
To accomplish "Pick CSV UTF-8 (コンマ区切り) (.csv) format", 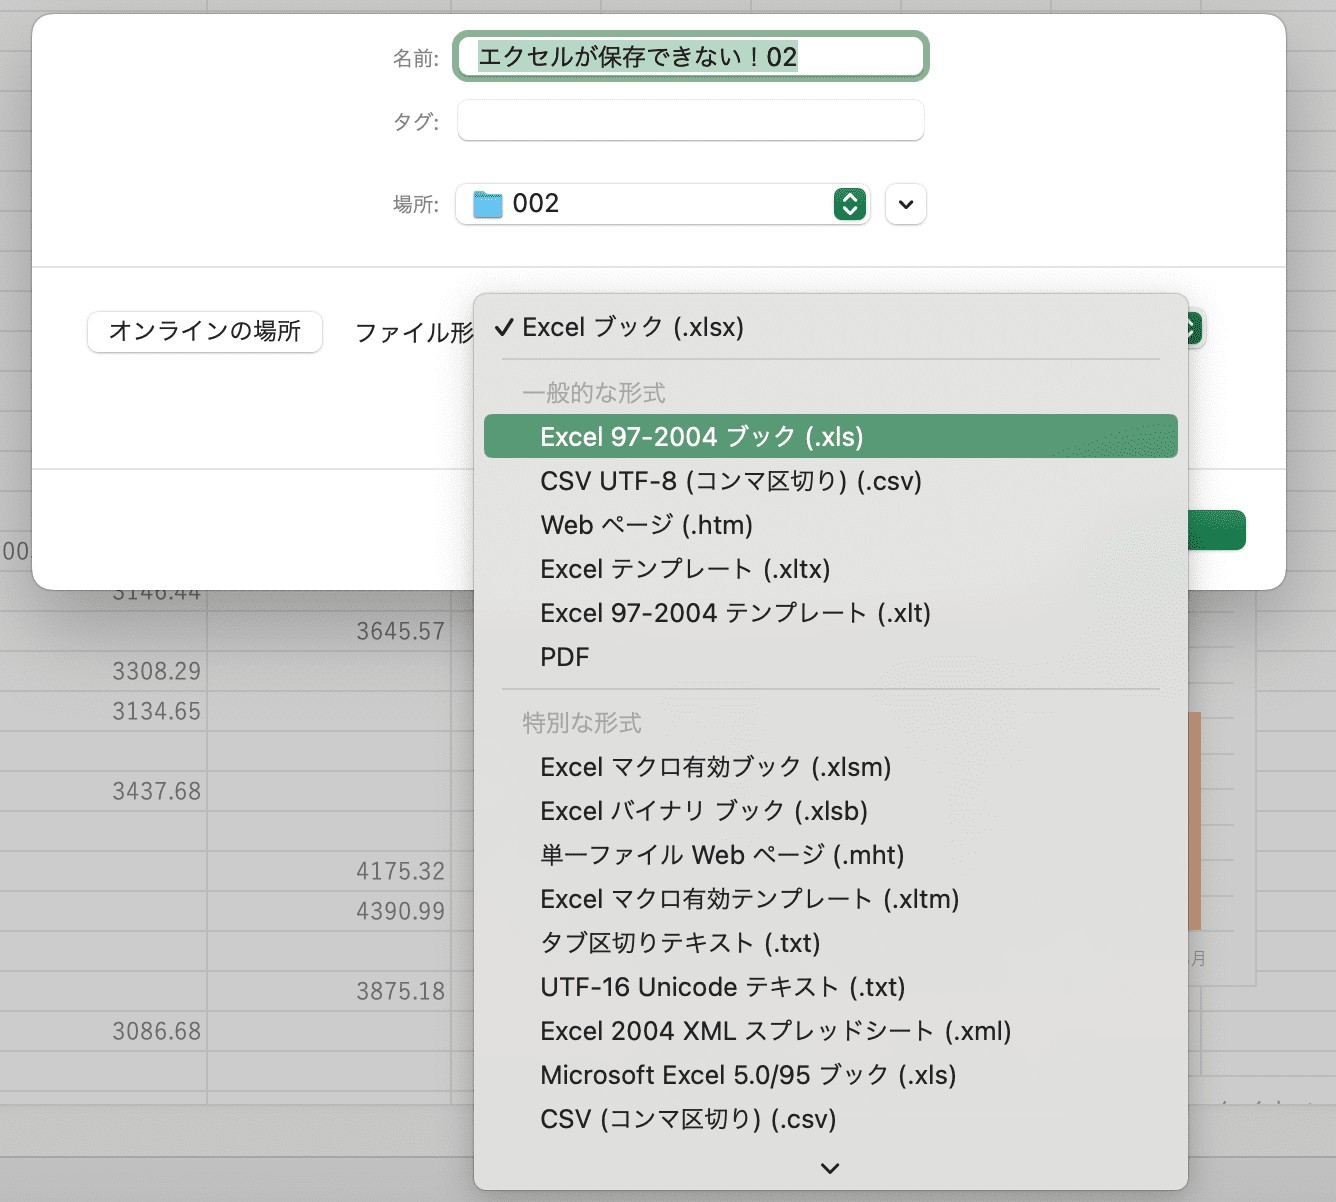I will [830, 481].
